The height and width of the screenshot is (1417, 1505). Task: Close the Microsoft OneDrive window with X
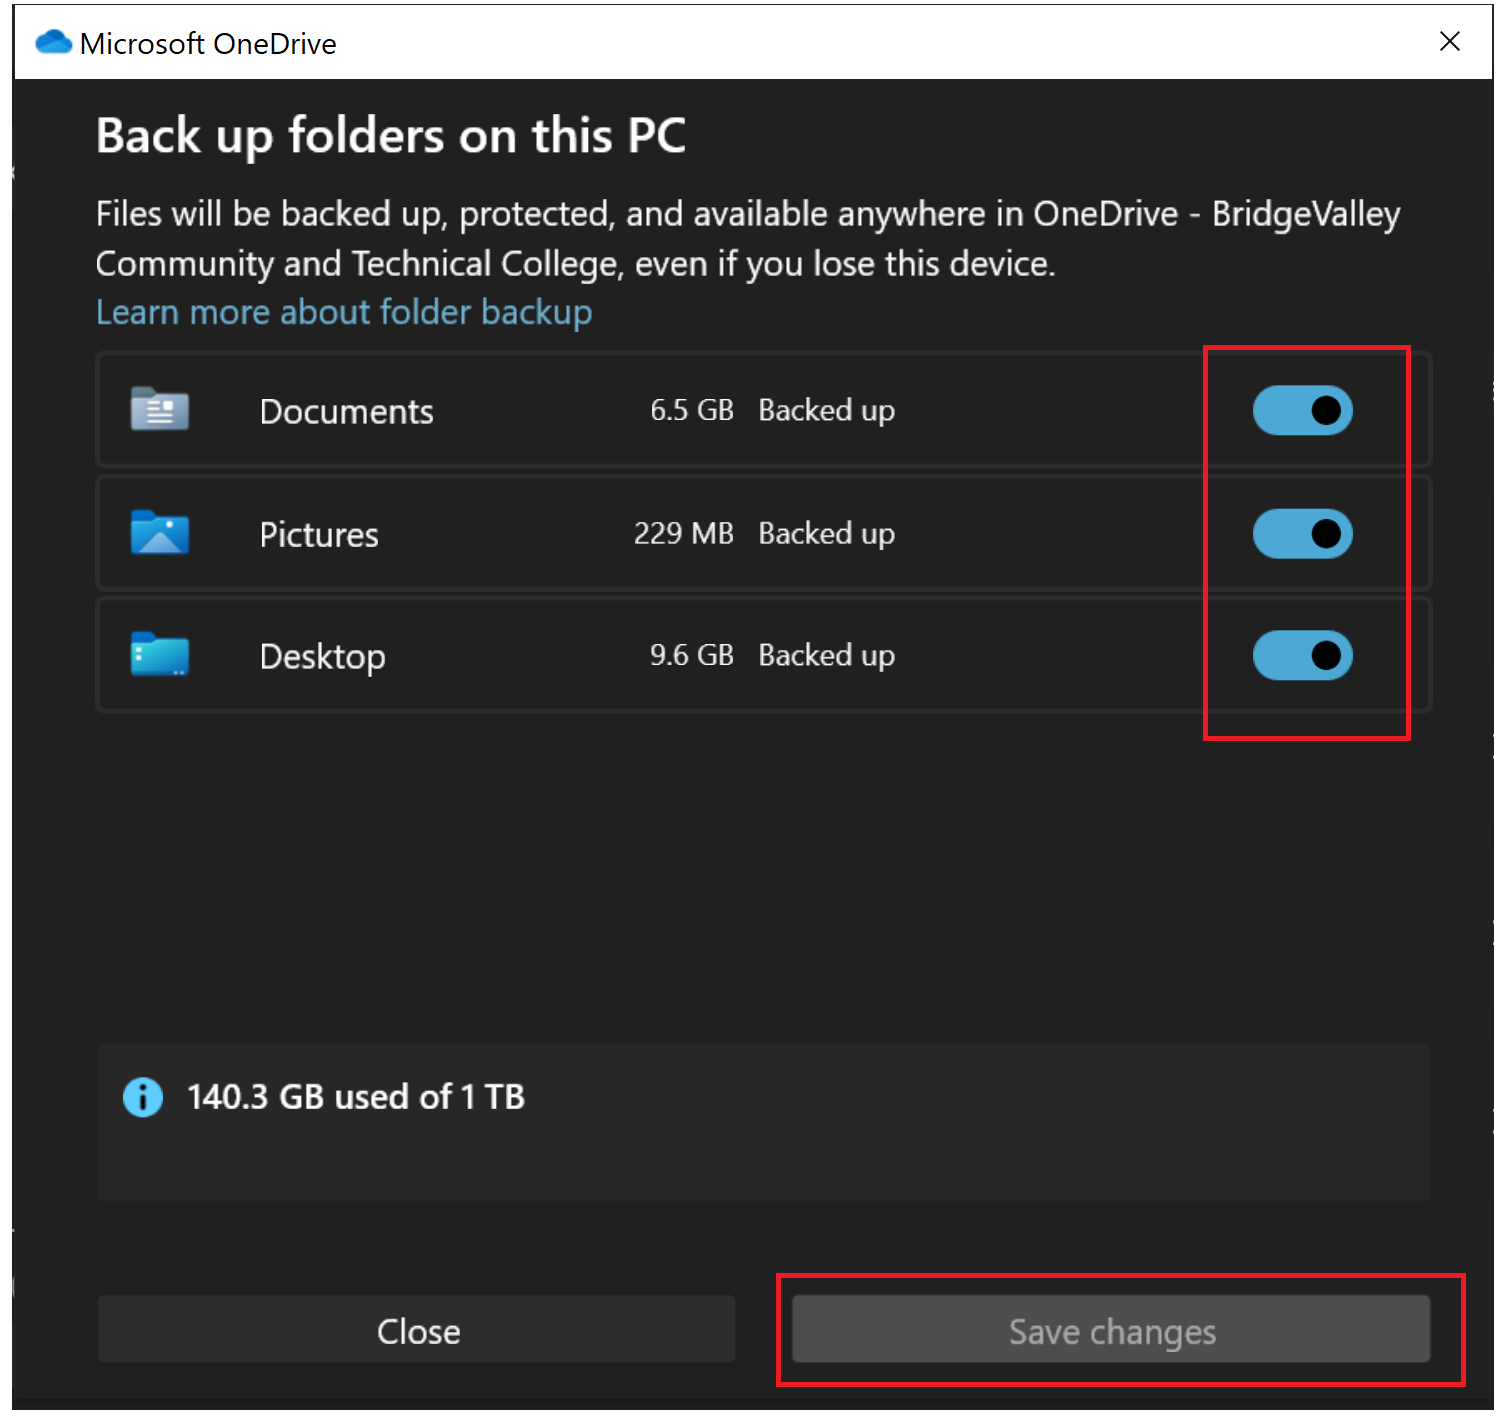pyautogui.click(x=1450, y=41)
